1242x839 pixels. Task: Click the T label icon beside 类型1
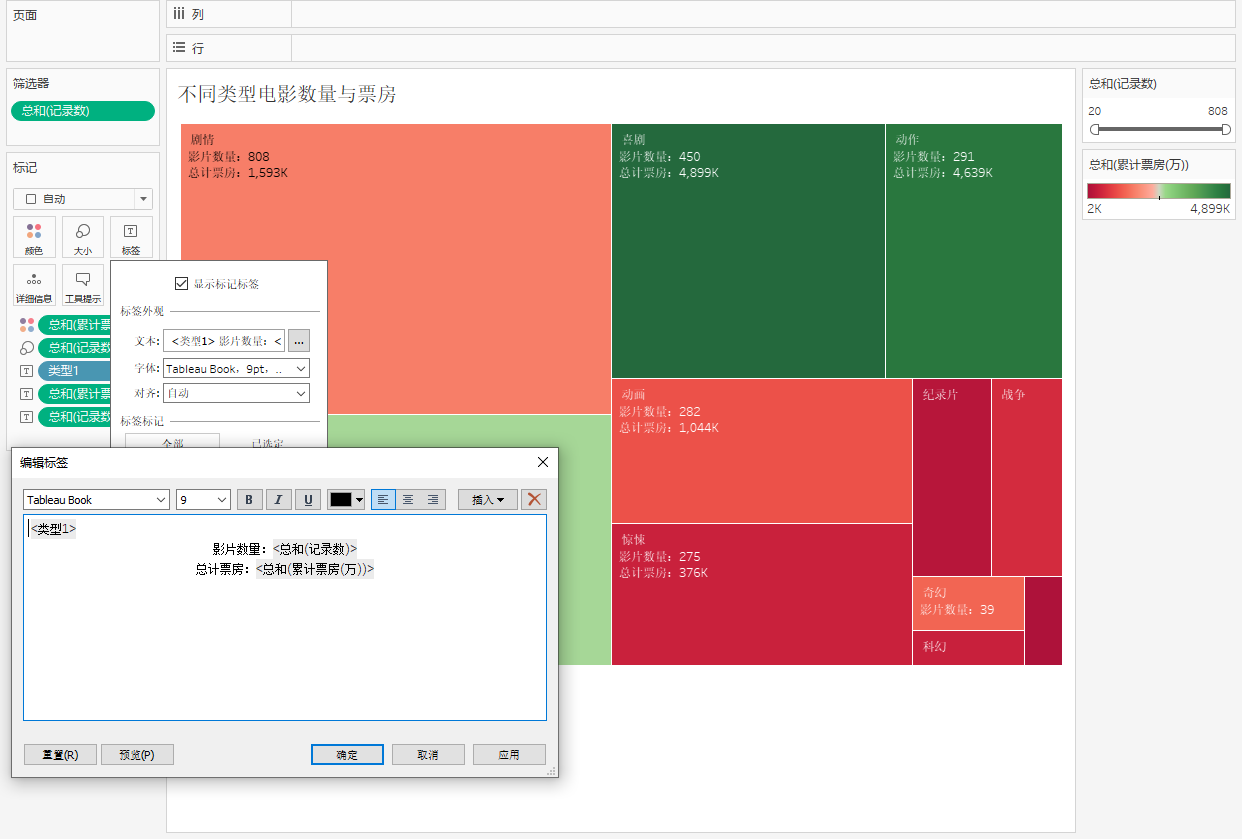27,371
